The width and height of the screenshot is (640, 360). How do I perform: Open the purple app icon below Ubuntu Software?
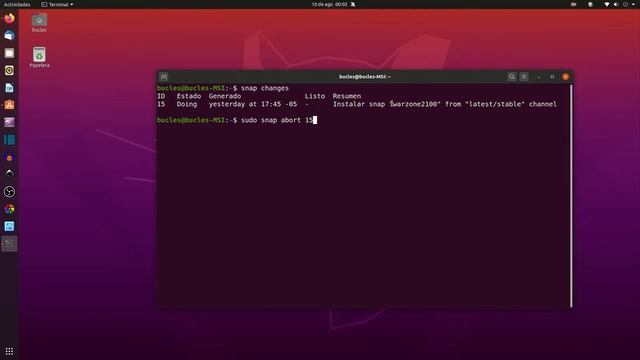[9, 122]
